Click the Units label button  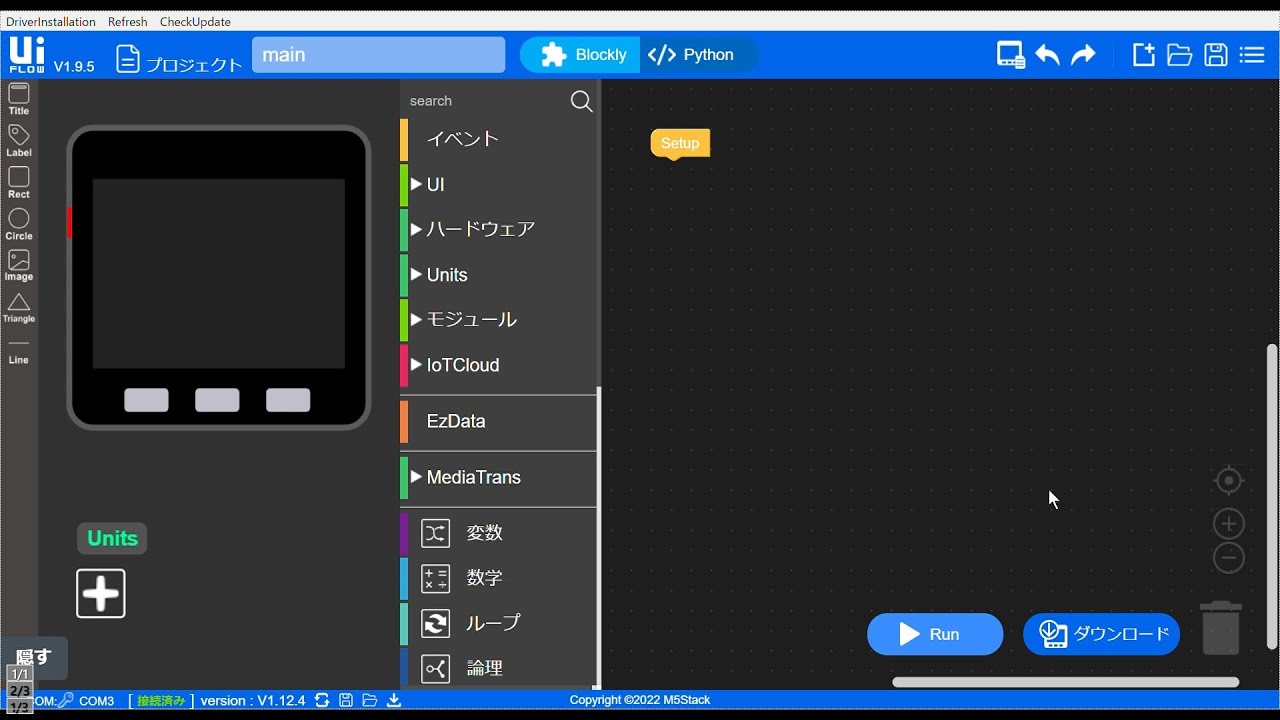112,539
